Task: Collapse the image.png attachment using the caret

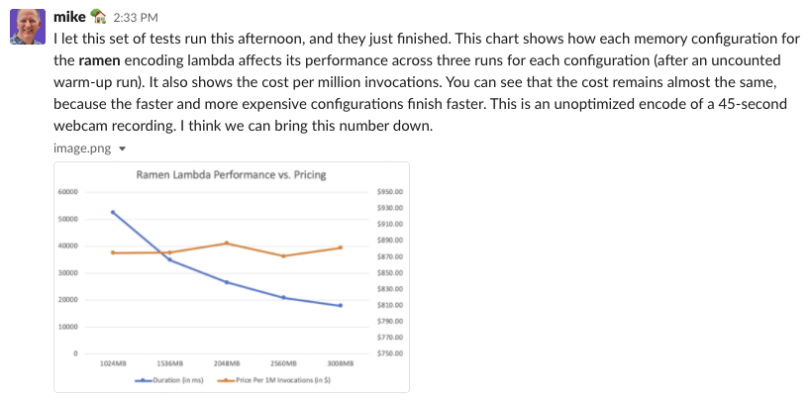Action: tap(122, 147)
